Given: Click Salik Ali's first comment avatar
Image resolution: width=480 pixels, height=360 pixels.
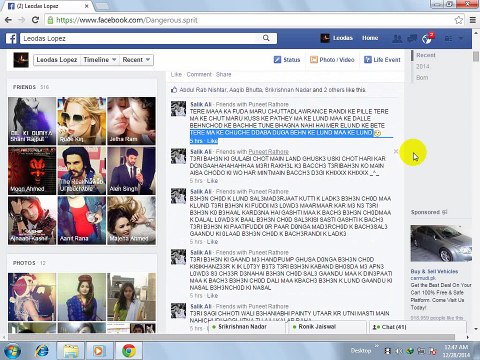Looking at the screenshot, I should 178,109.
